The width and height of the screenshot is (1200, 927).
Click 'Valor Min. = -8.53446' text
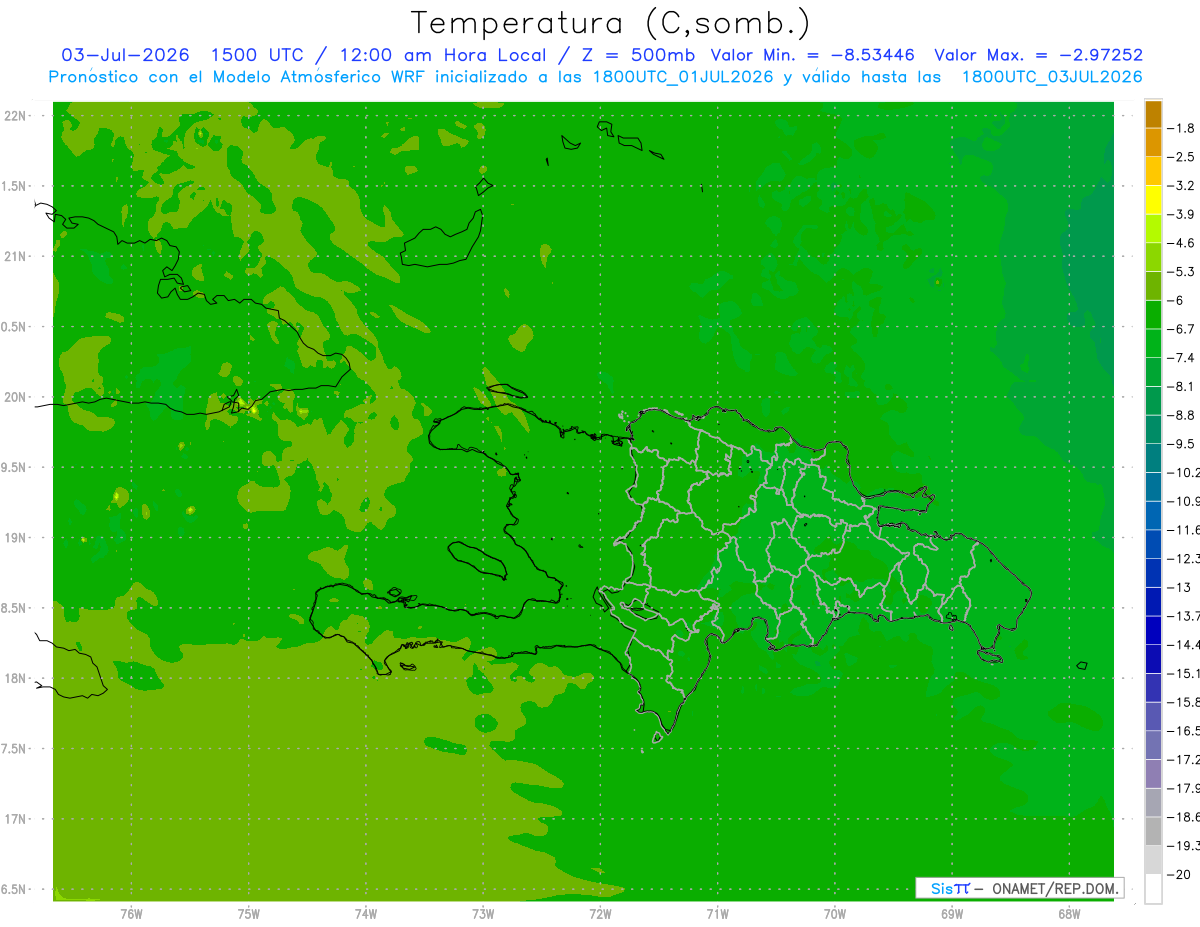812,55
